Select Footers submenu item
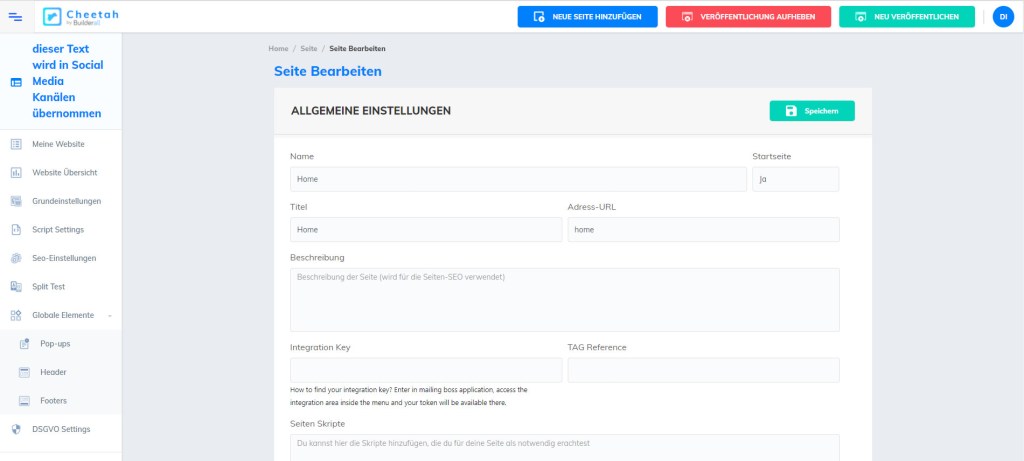This screenshot has height=461, width=1024. click(x=54, y=401)
